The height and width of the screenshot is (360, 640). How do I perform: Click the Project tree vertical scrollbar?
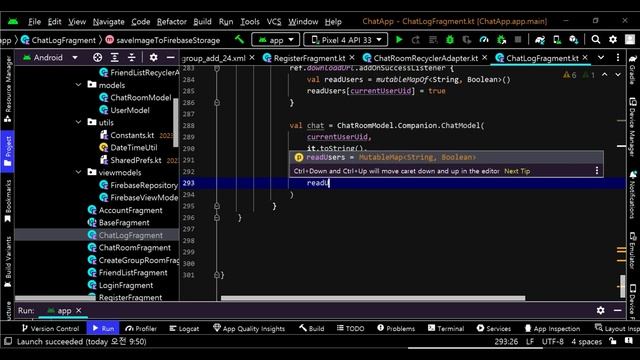176,122
